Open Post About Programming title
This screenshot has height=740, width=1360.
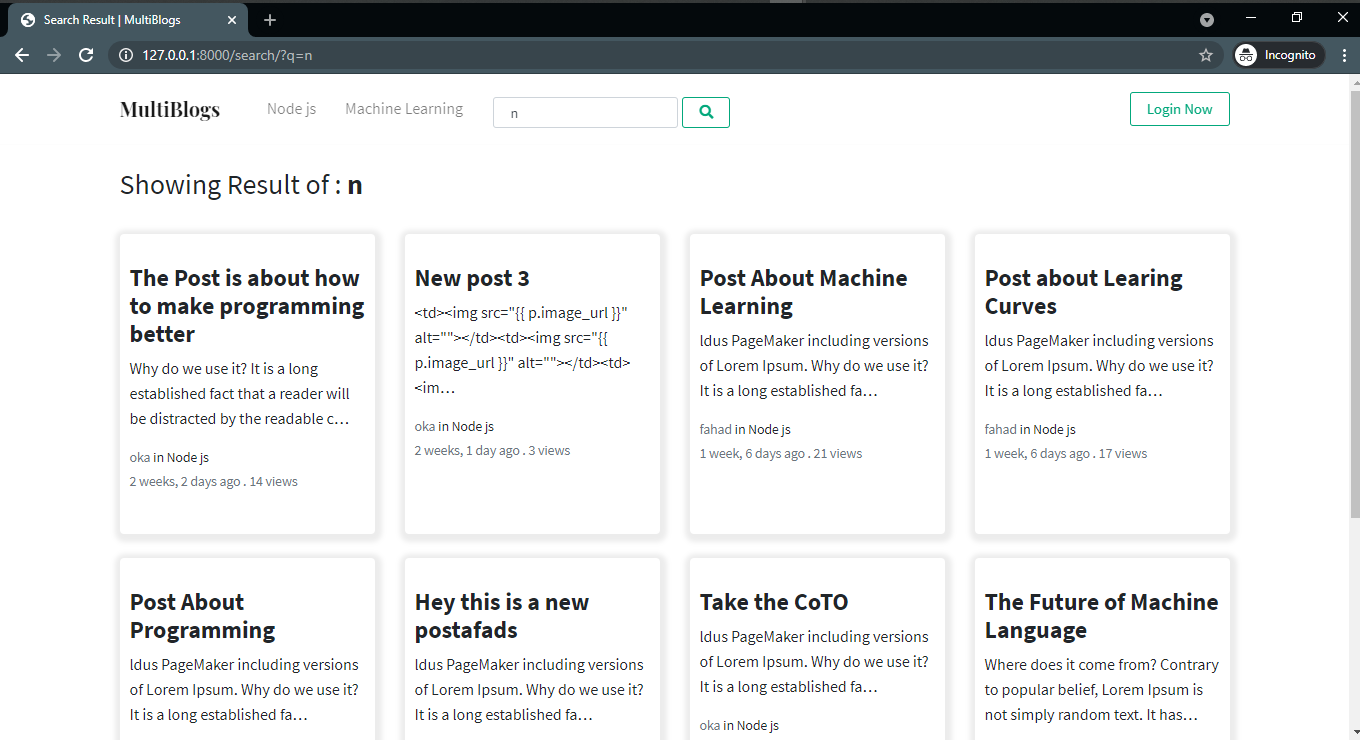tap(202, 616)
